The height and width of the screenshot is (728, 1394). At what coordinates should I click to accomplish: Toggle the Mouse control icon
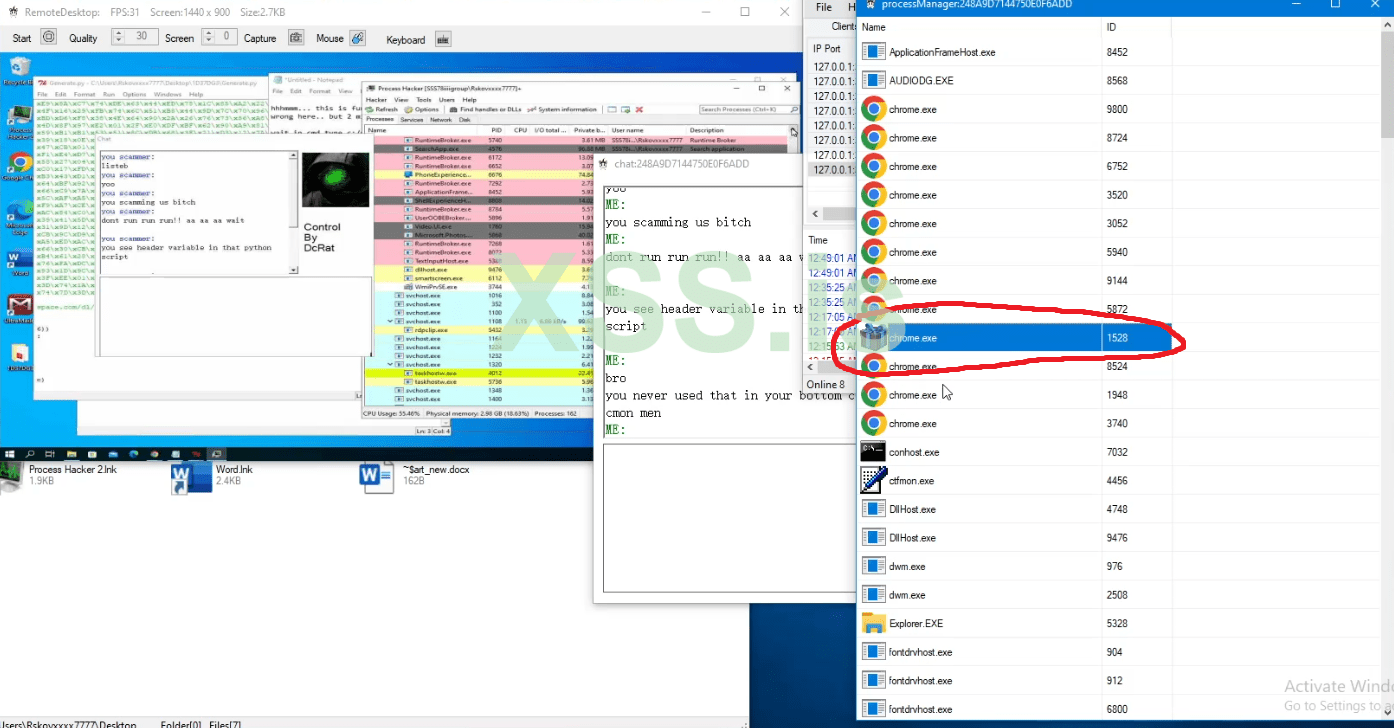[x=357, y=38]
